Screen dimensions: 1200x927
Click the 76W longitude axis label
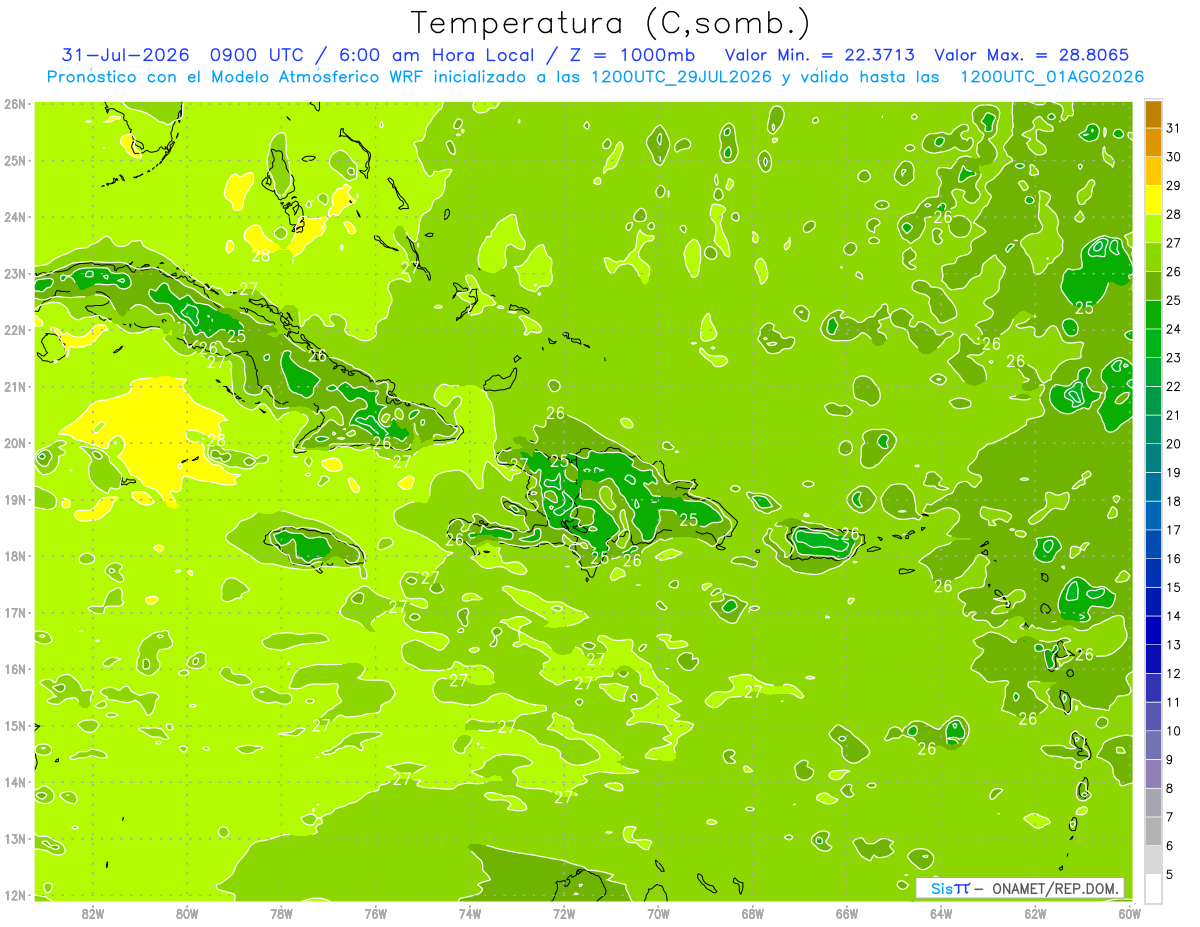[x=375, y=912]
